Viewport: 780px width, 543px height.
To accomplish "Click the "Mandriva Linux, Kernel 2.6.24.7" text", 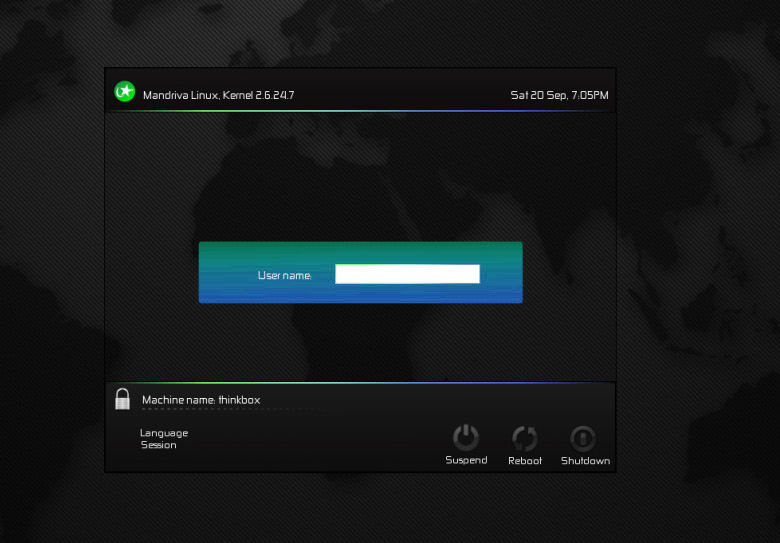I will (x=218, y=95).
